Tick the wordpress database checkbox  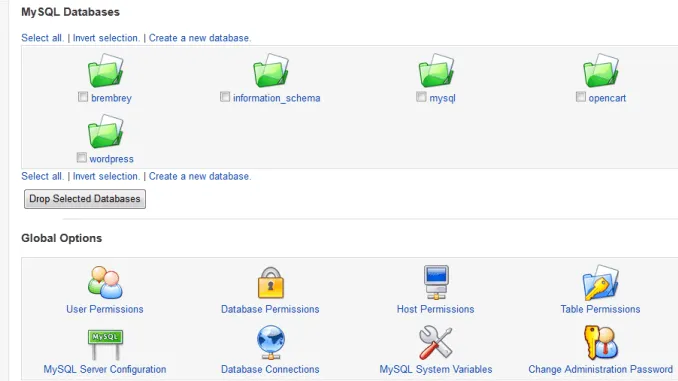[x=81, y=158]
